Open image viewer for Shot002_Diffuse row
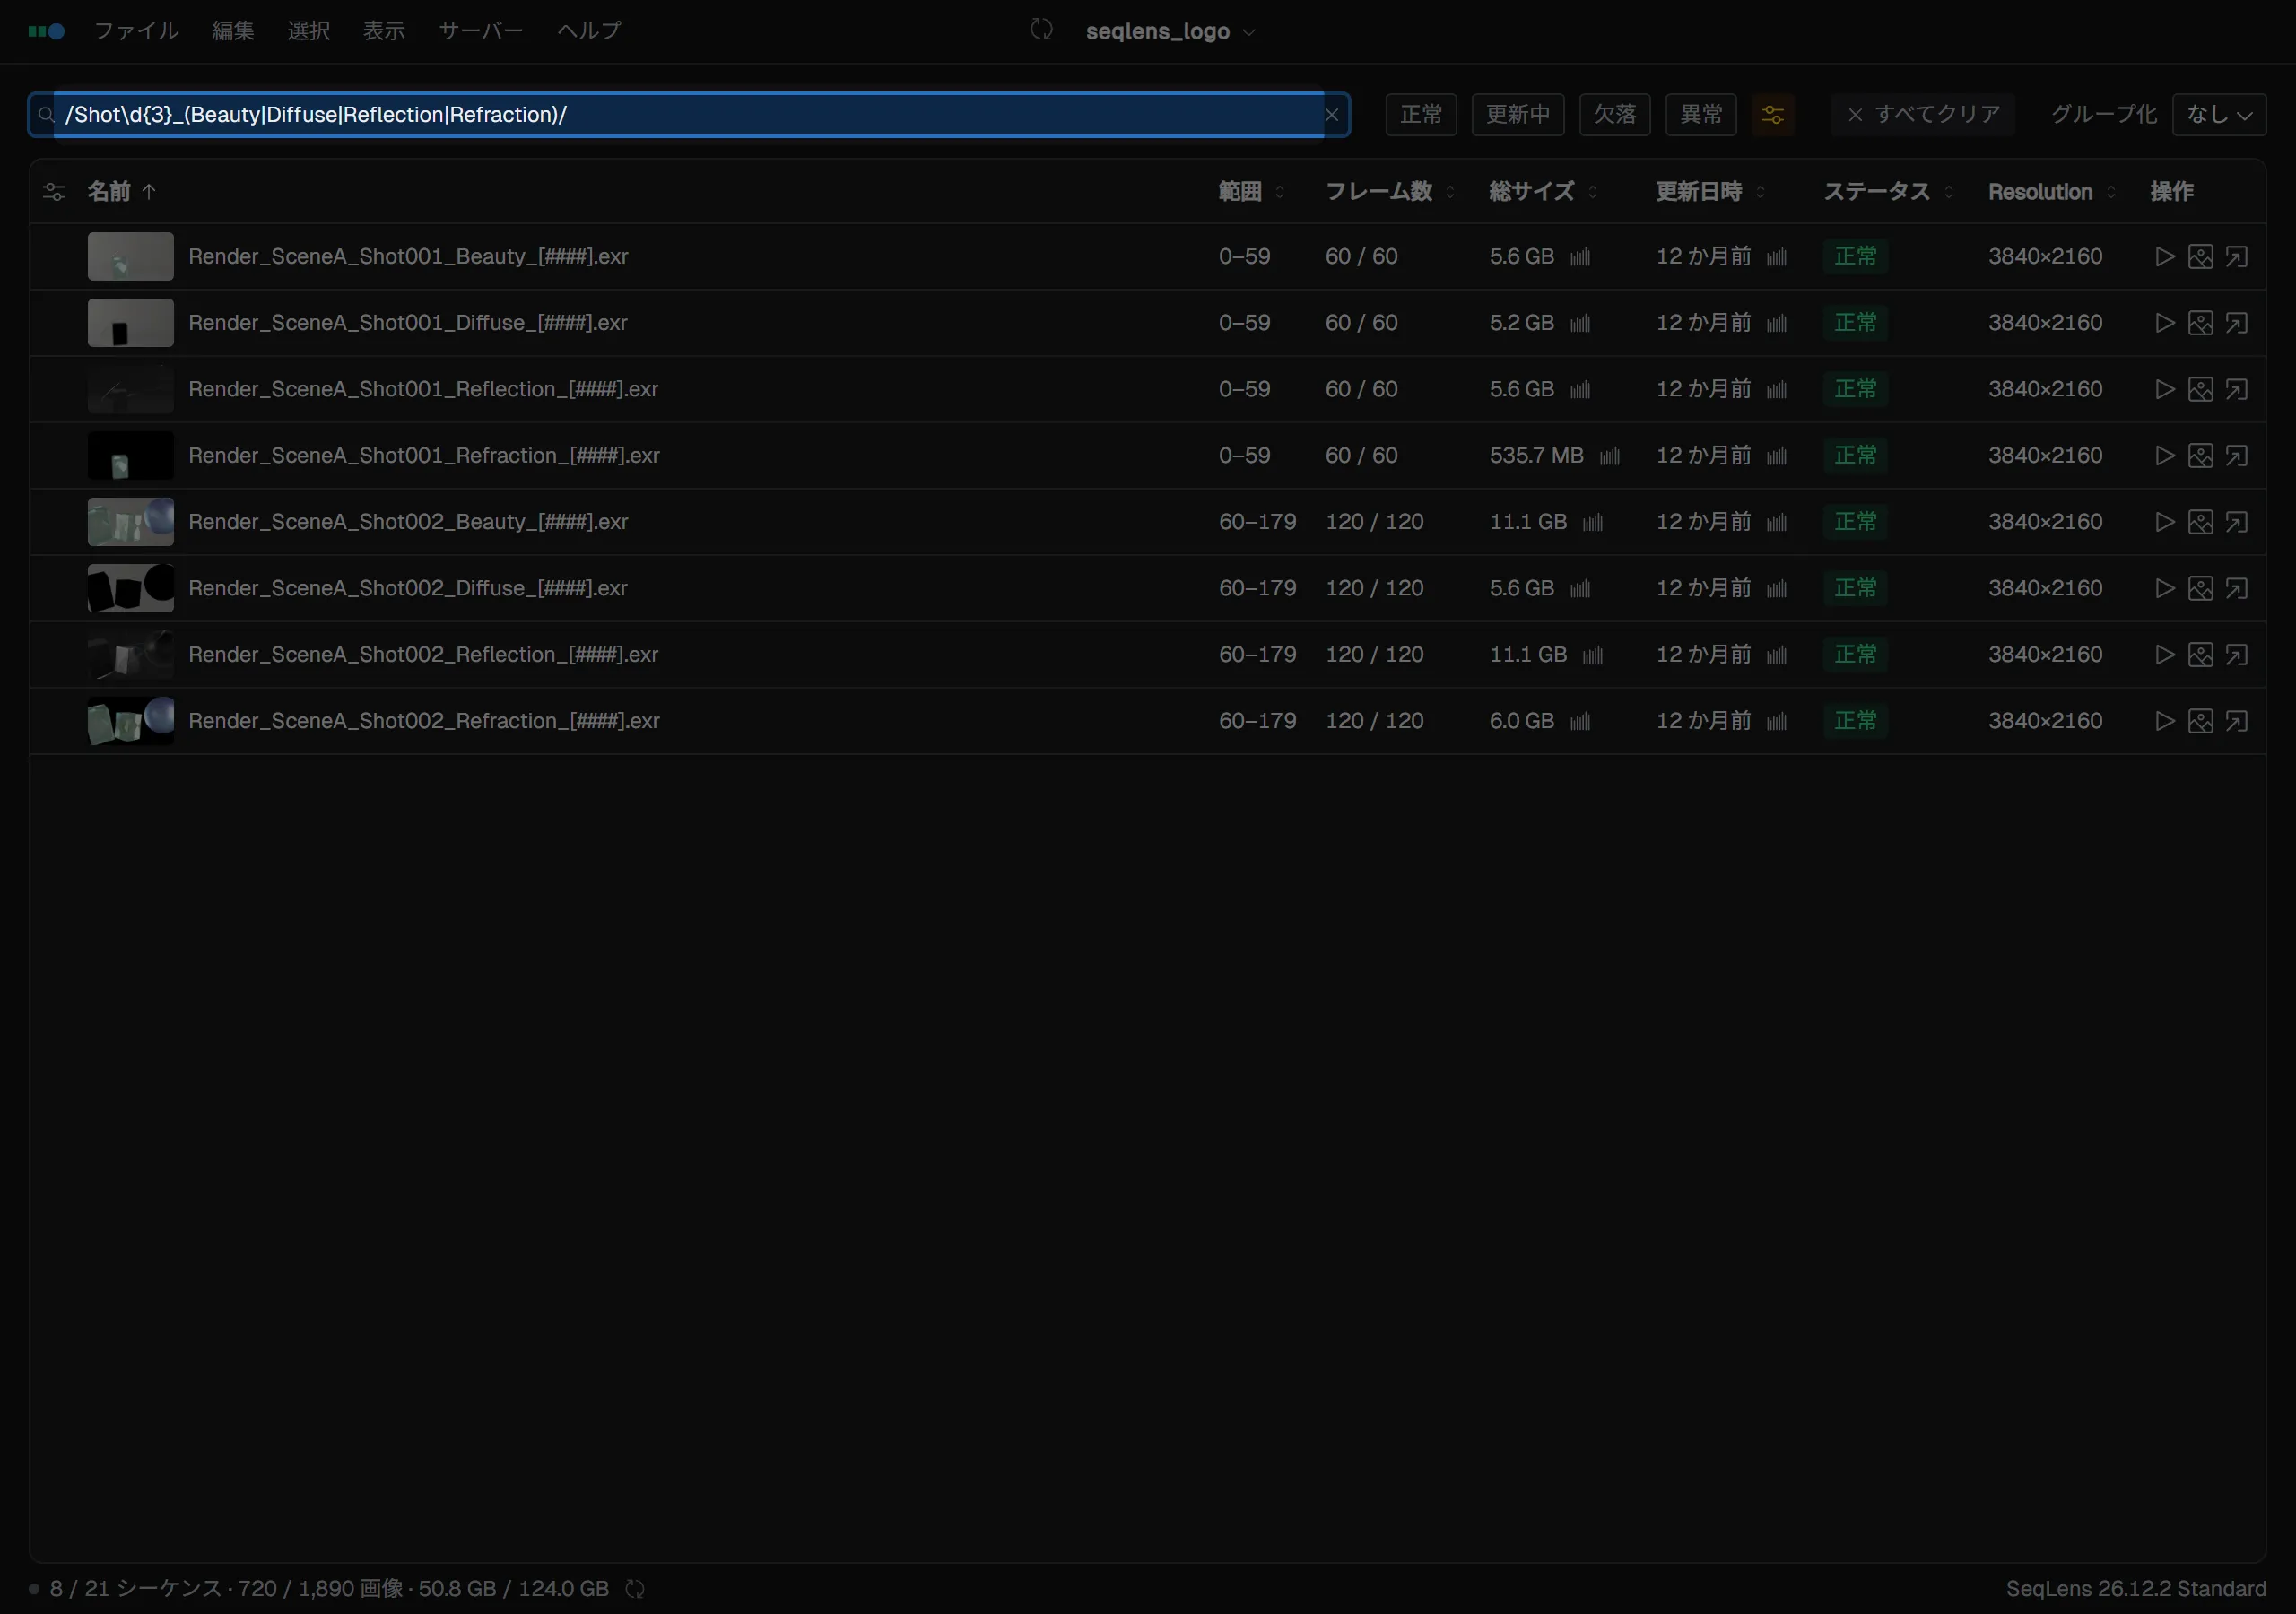 [x=2200, y=588]
